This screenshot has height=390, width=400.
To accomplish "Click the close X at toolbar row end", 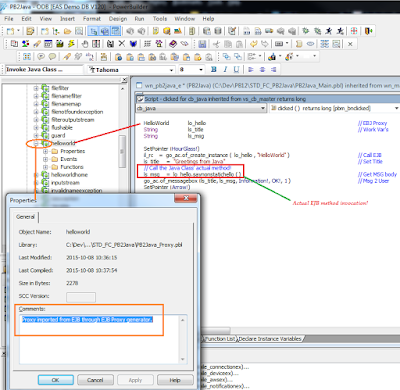I will pos(350,44).
